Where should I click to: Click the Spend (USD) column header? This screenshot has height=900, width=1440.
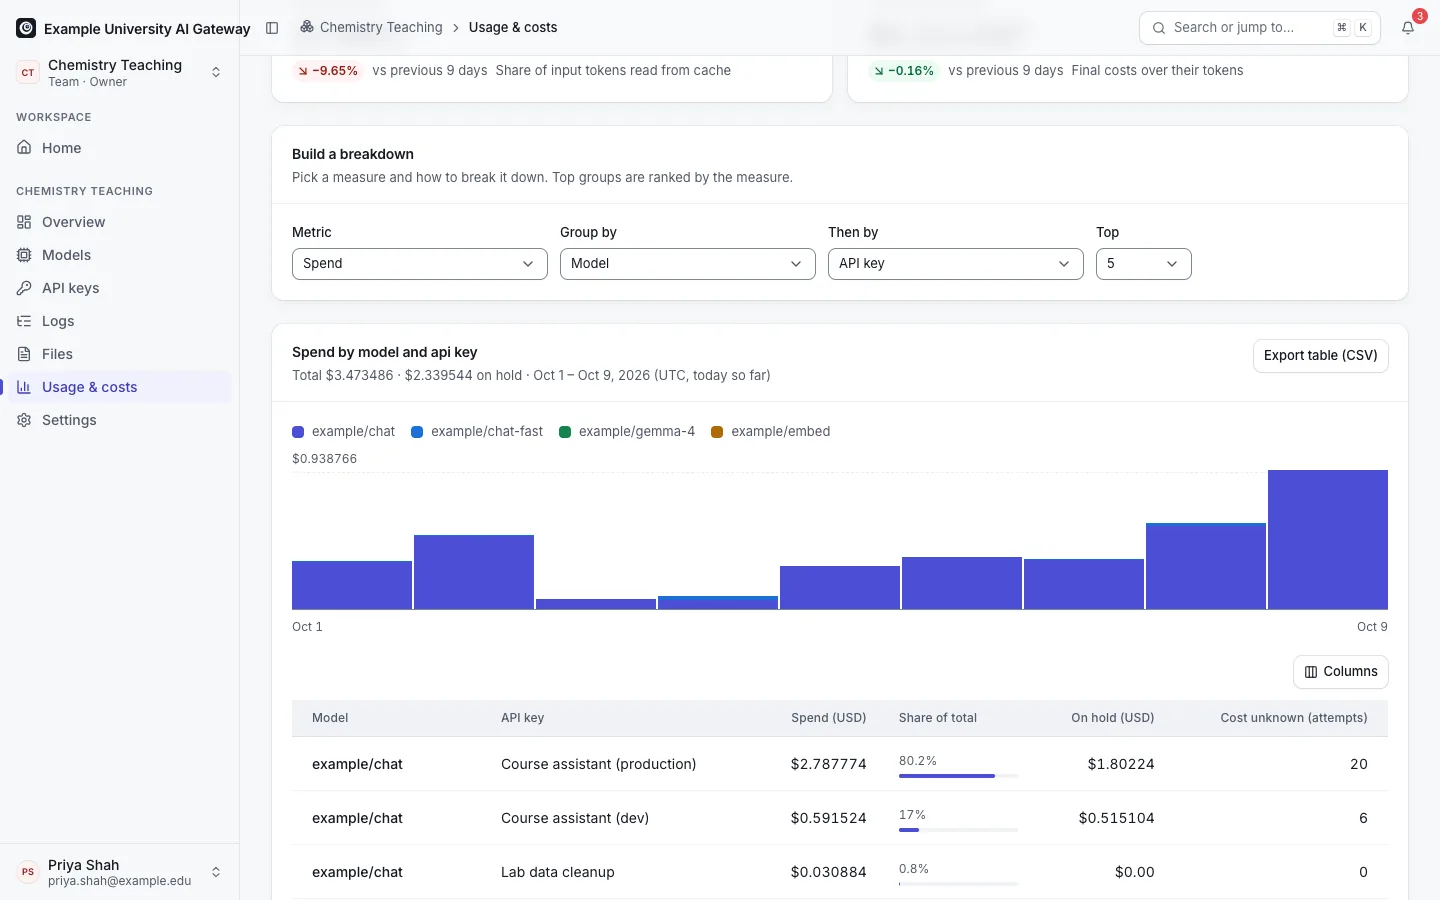coord(828,718)
